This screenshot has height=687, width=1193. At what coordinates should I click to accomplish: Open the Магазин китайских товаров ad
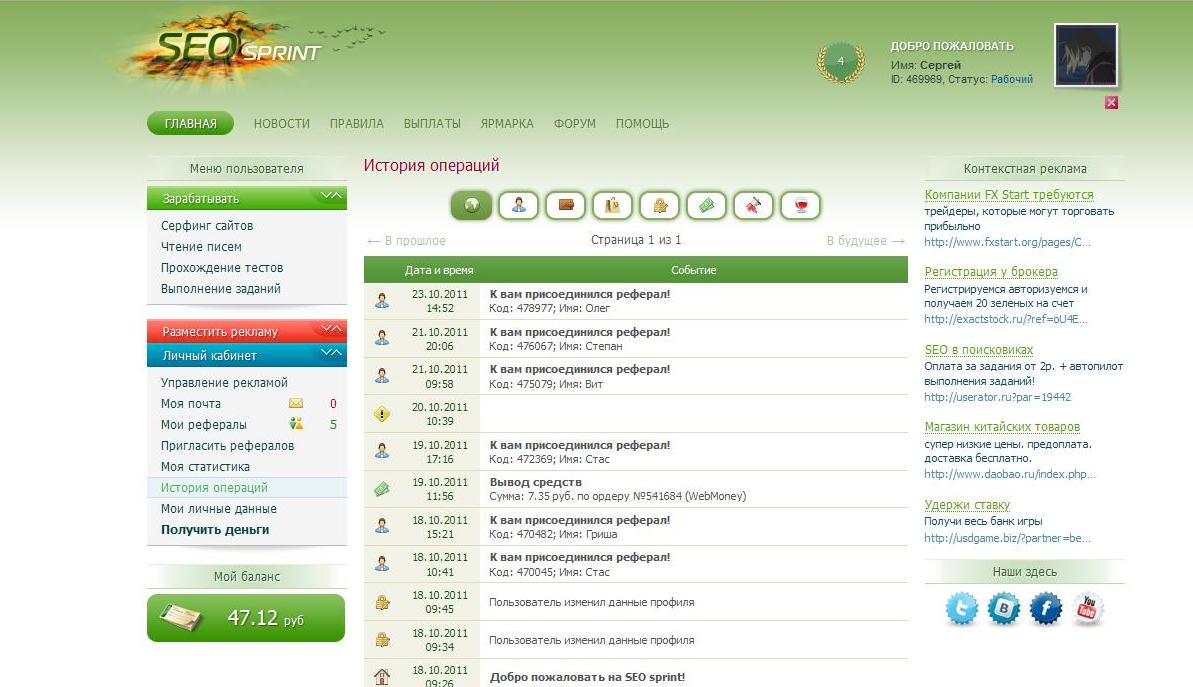click(x=1002, y=427)
